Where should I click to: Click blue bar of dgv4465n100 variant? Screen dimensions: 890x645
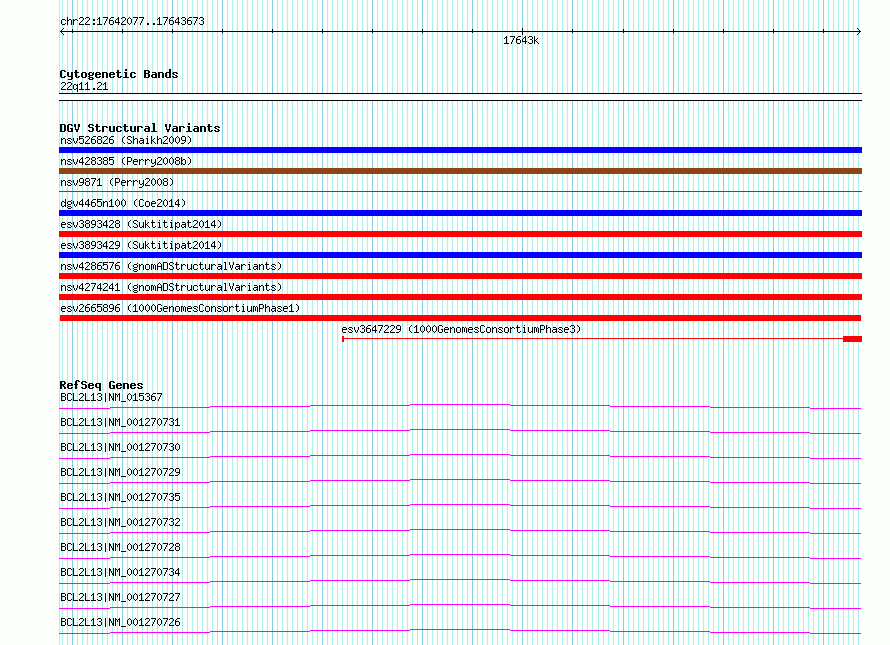460,213
